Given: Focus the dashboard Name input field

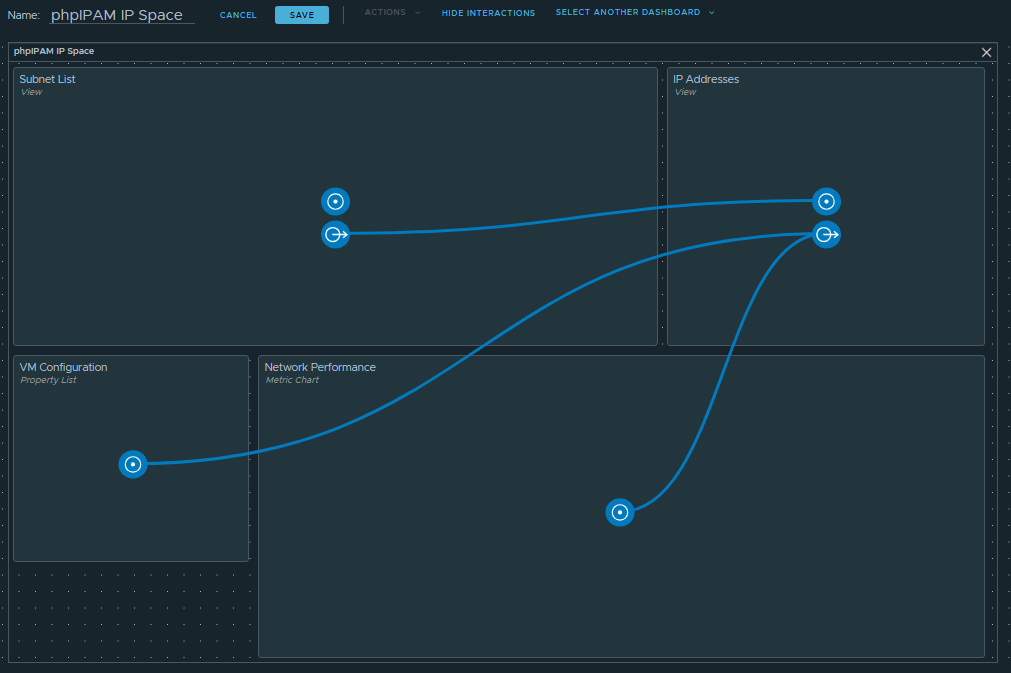Looking at the screenshot, I should pos(122,15).
